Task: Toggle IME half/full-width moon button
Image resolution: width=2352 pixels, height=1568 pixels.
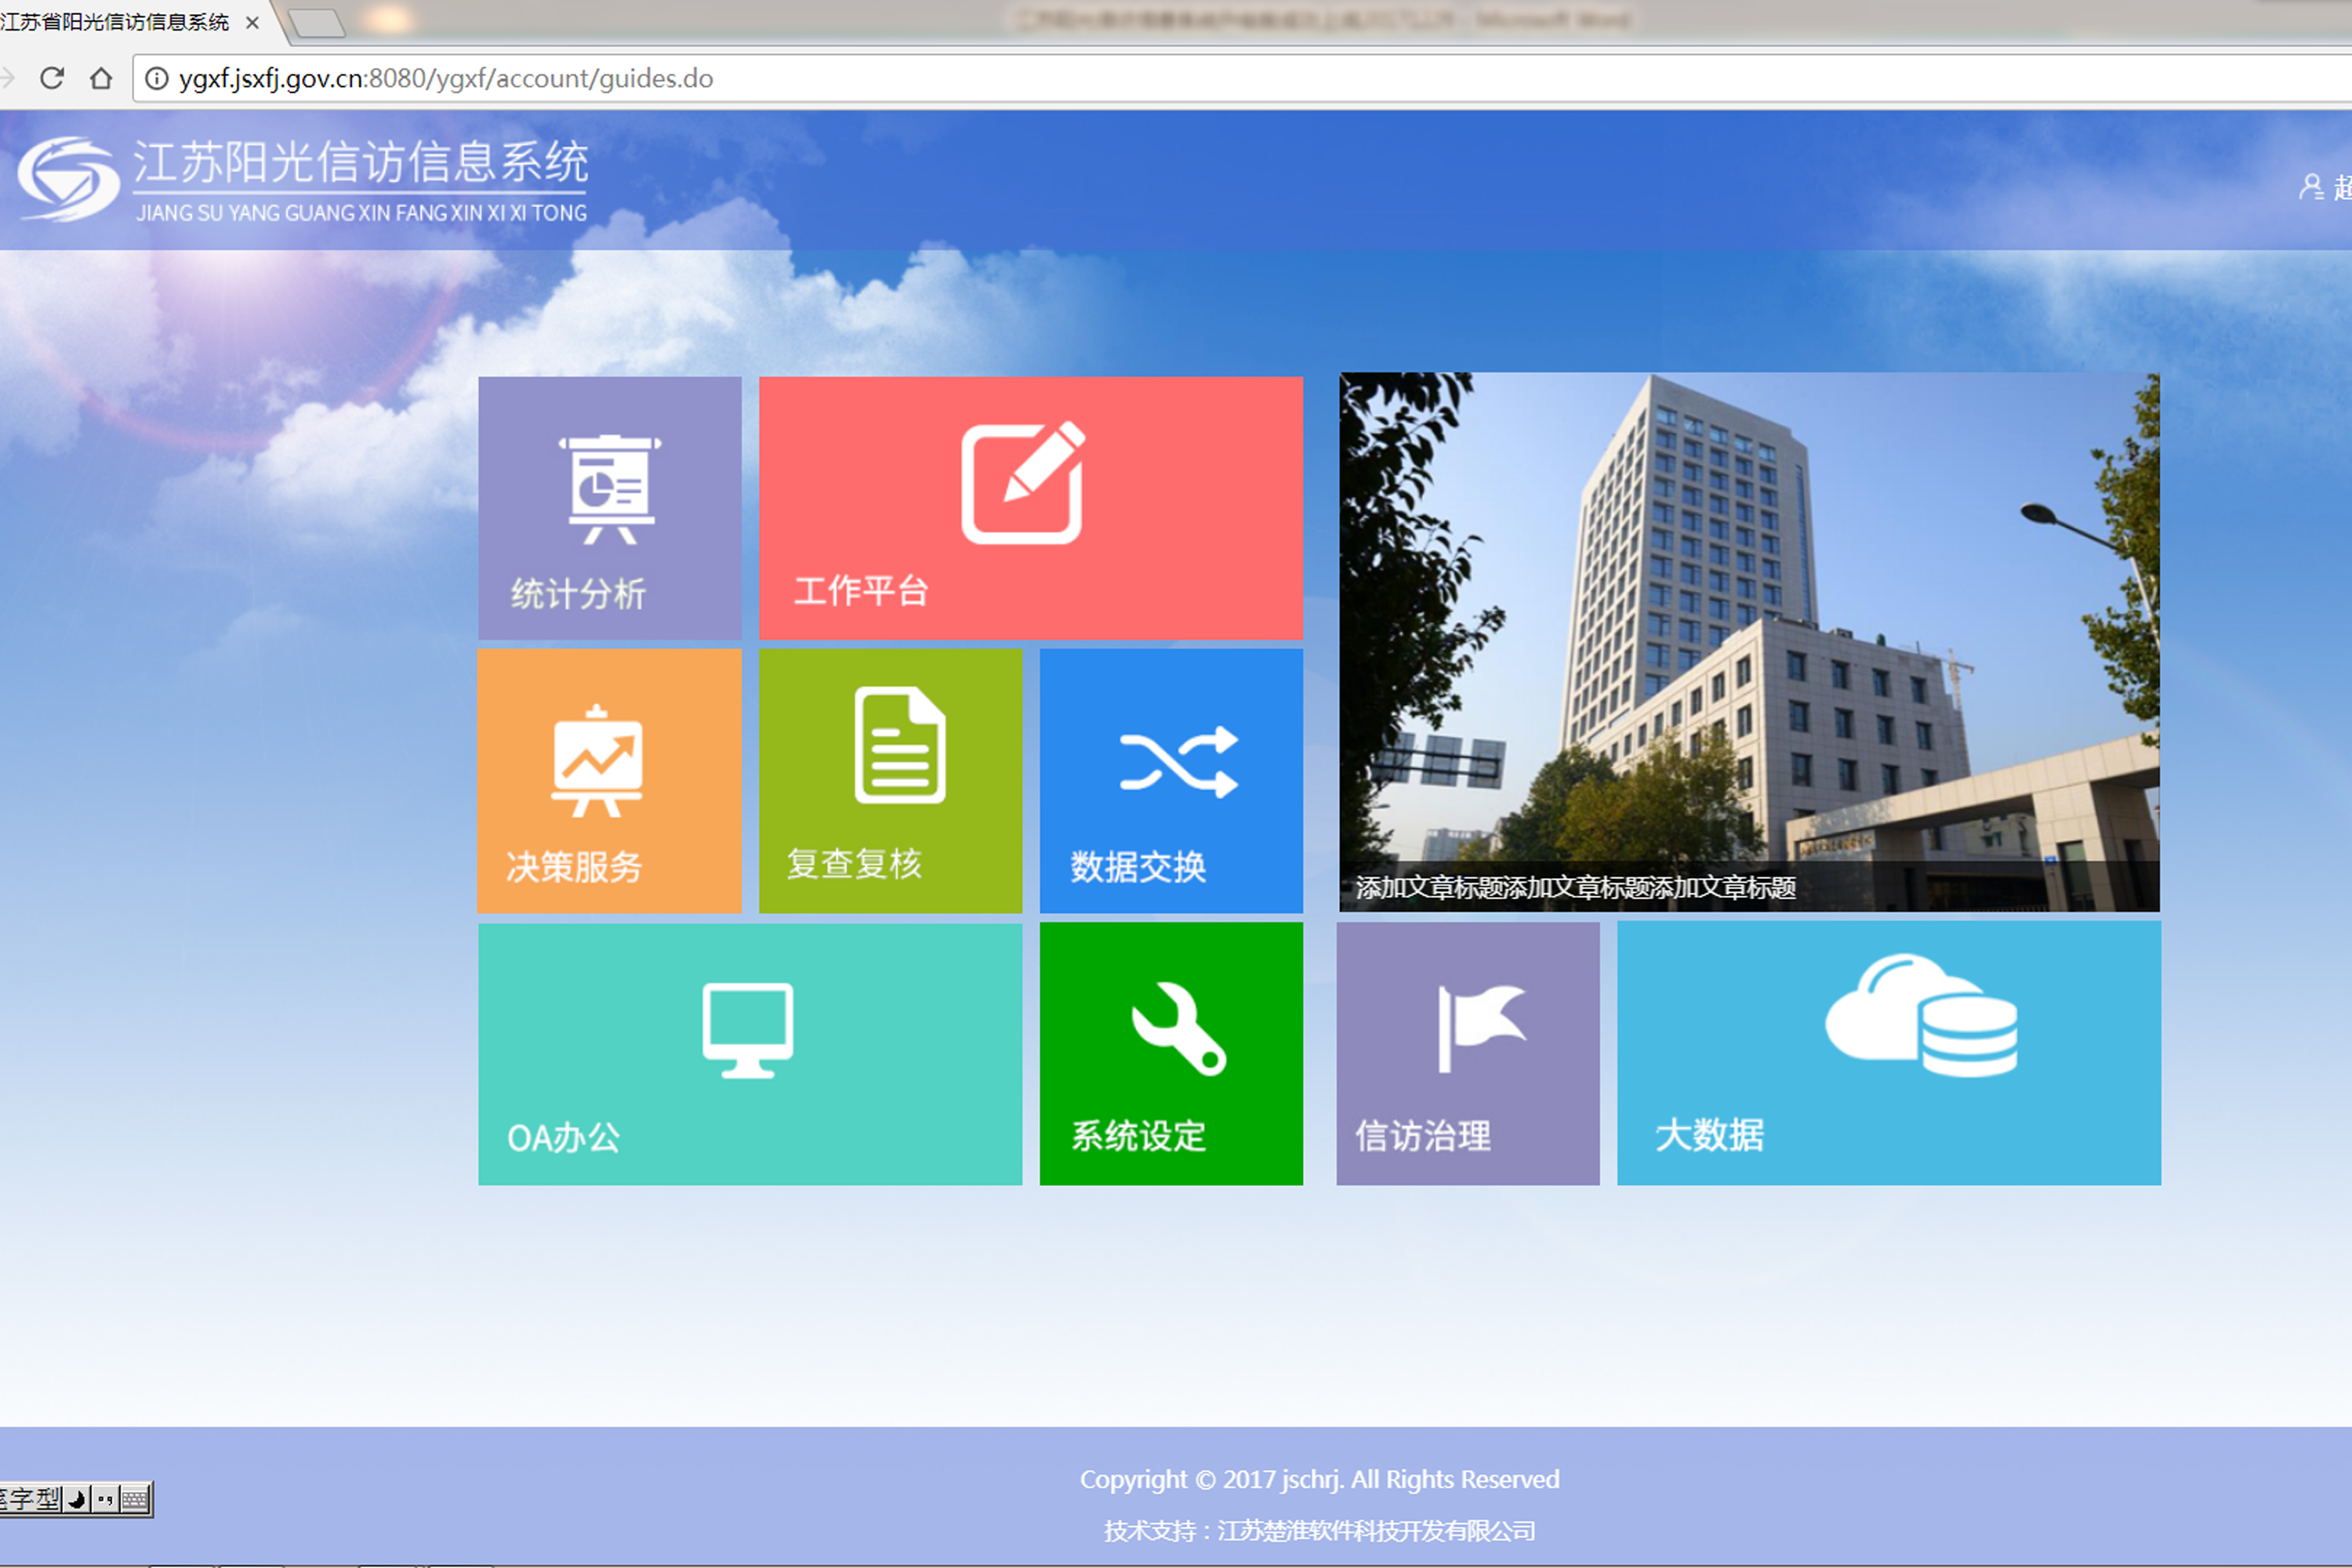Action: pyautogui.click(x=77, y=1498)
